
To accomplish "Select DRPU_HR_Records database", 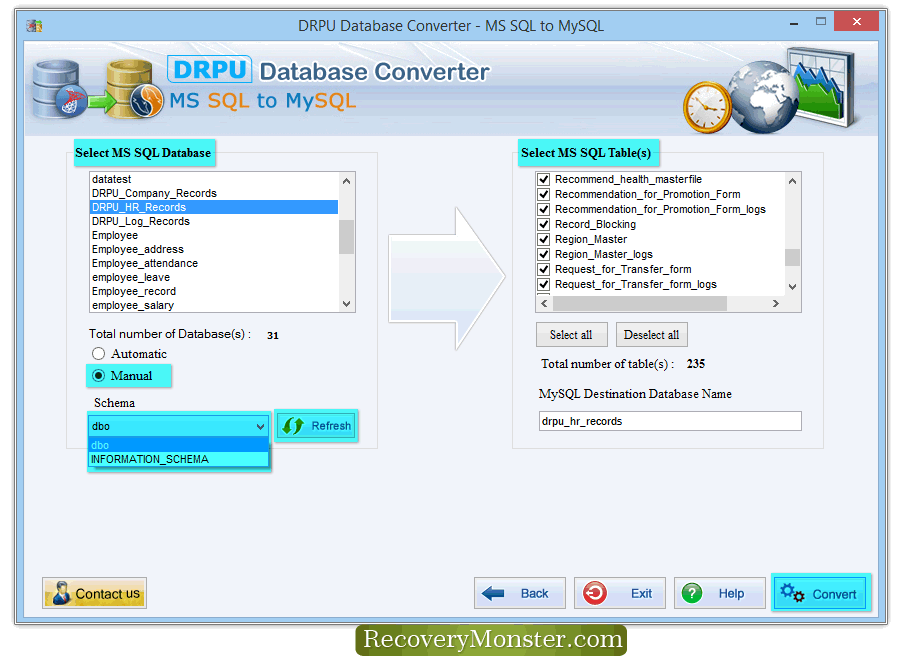I will click(x=214, y=207).
